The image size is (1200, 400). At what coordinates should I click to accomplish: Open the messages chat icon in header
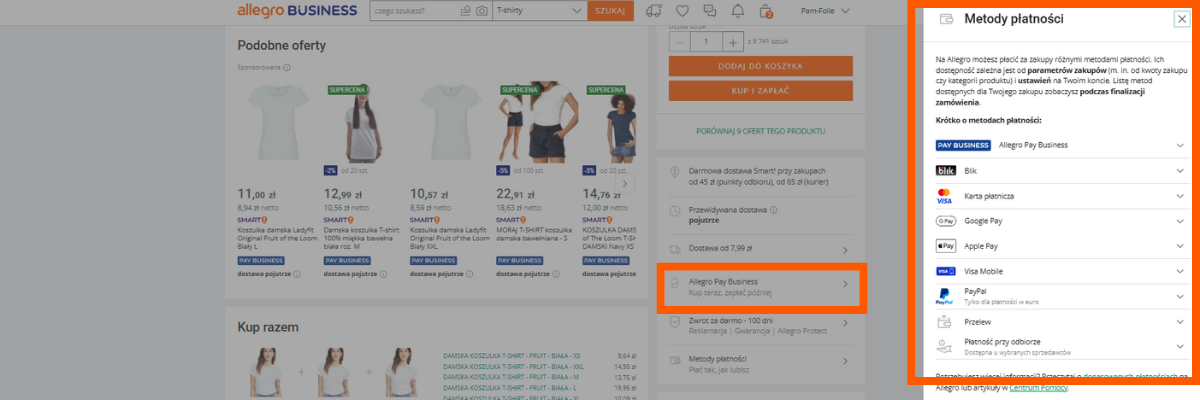tap(710, 11)
